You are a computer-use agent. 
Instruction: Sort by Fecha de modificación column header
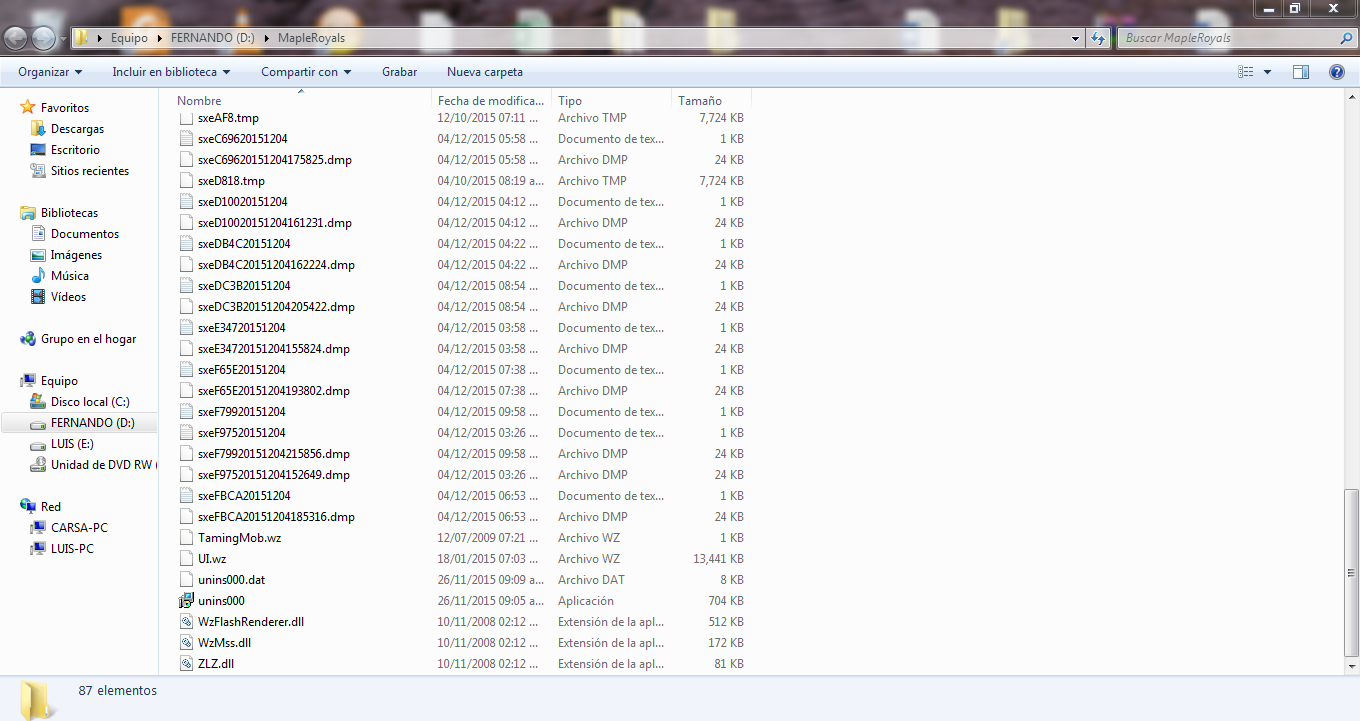[492, 101]
